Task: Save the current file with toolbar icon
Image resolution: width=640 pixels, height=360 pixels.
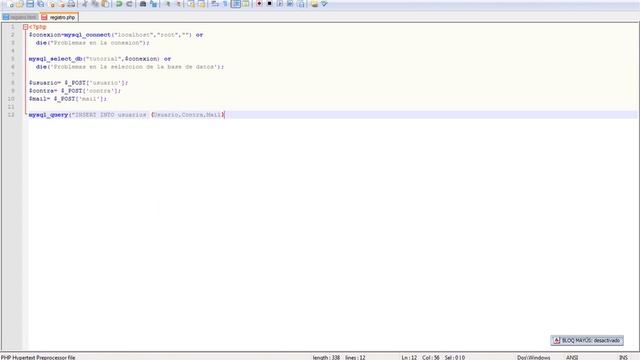Action: [x=30, y=4]
